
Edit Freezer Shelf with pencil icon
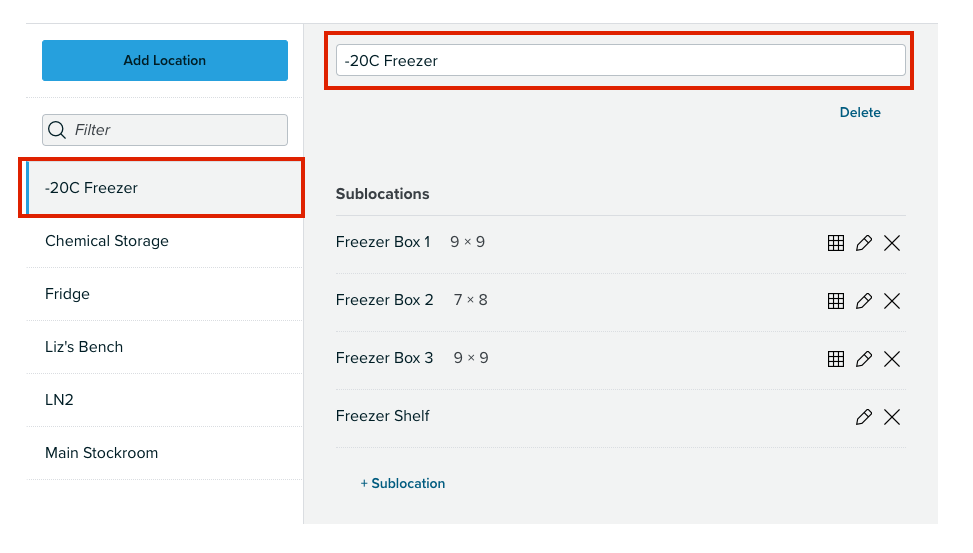tap(863, 417)
